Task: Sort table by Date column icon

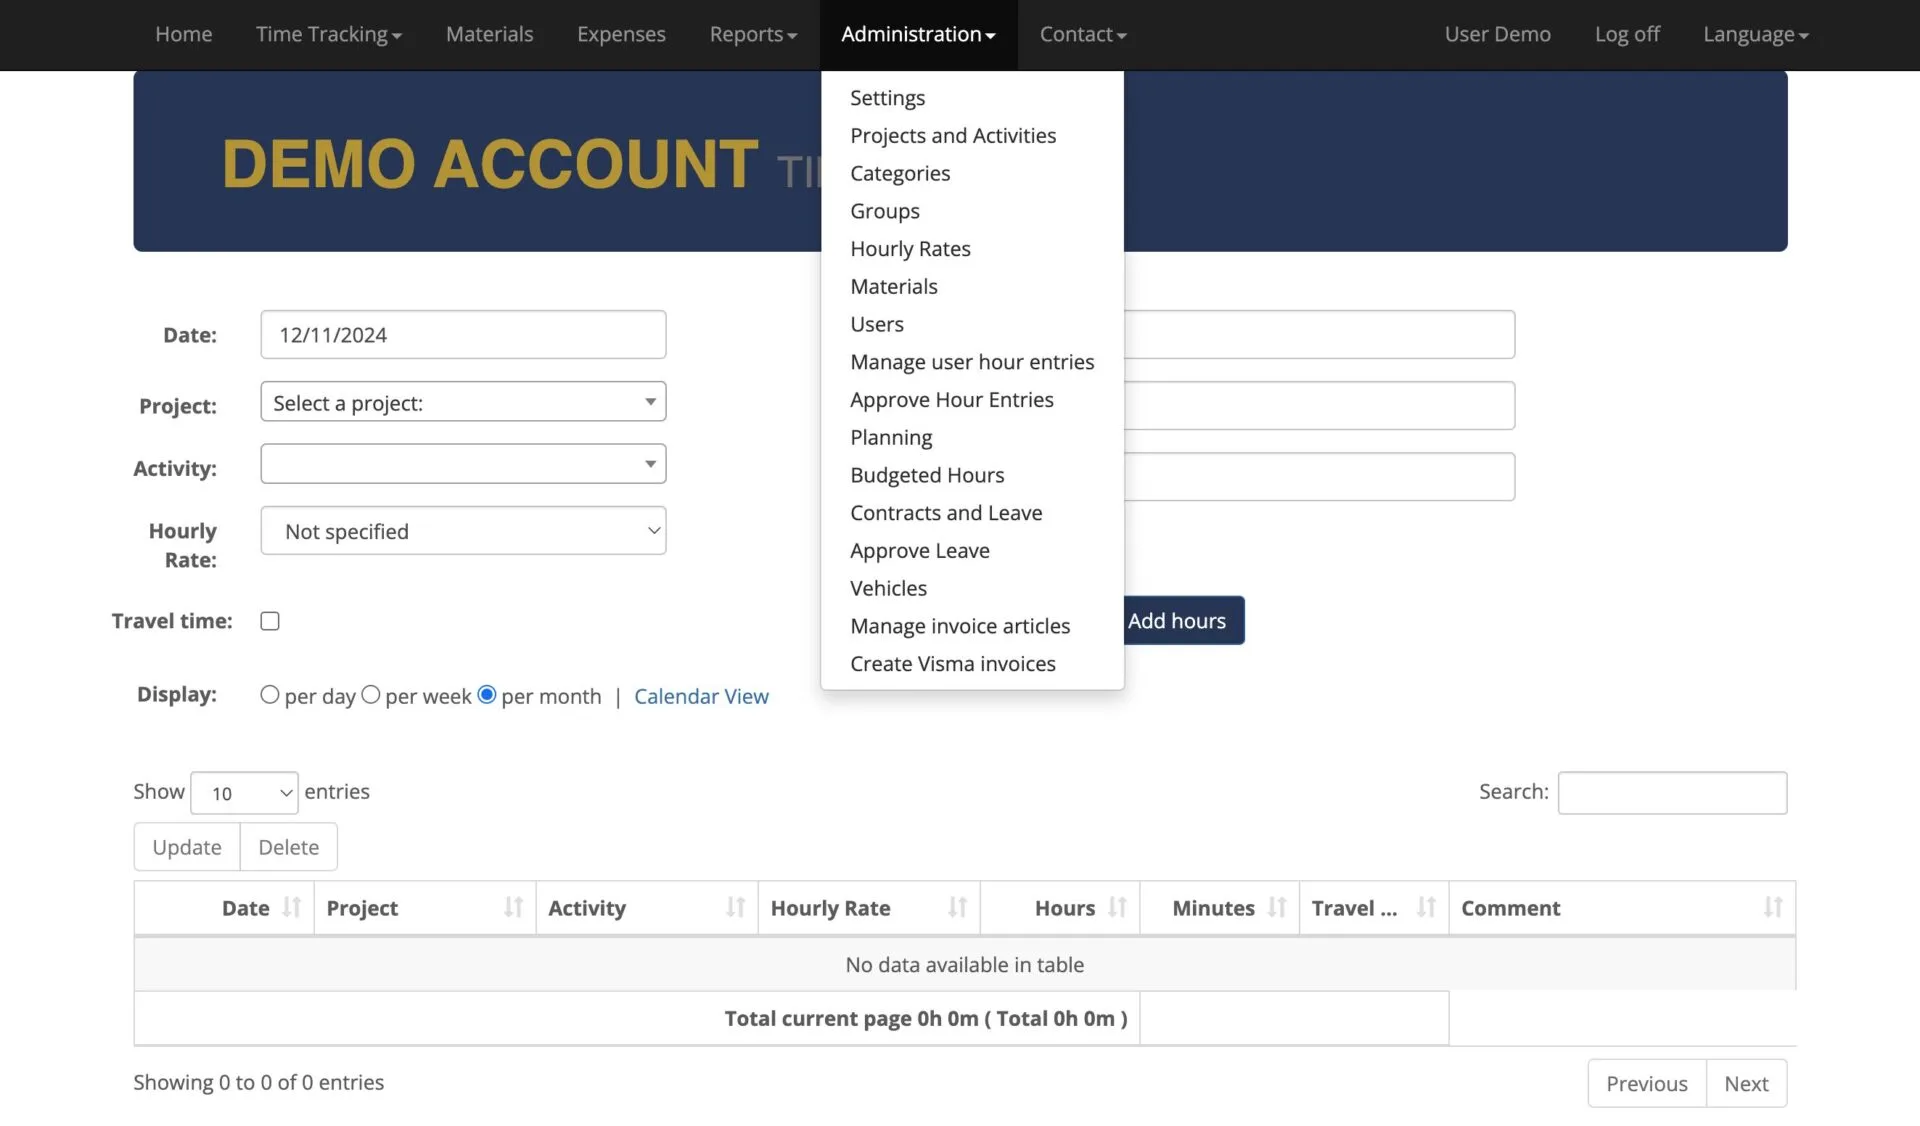Action: click(291, 907)
